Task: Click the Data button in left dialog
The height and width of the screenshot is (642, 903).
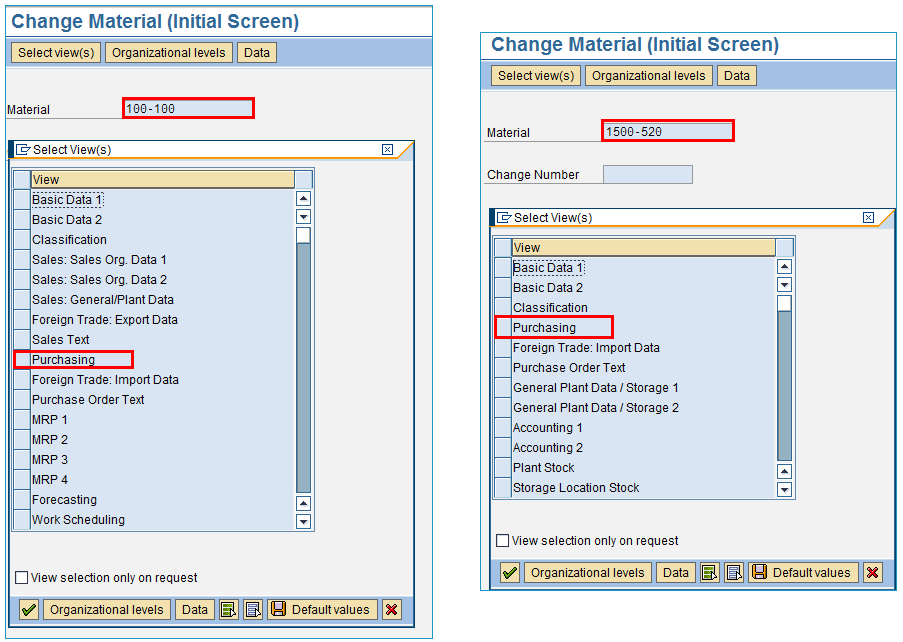Action: click(x=194, y=609)
